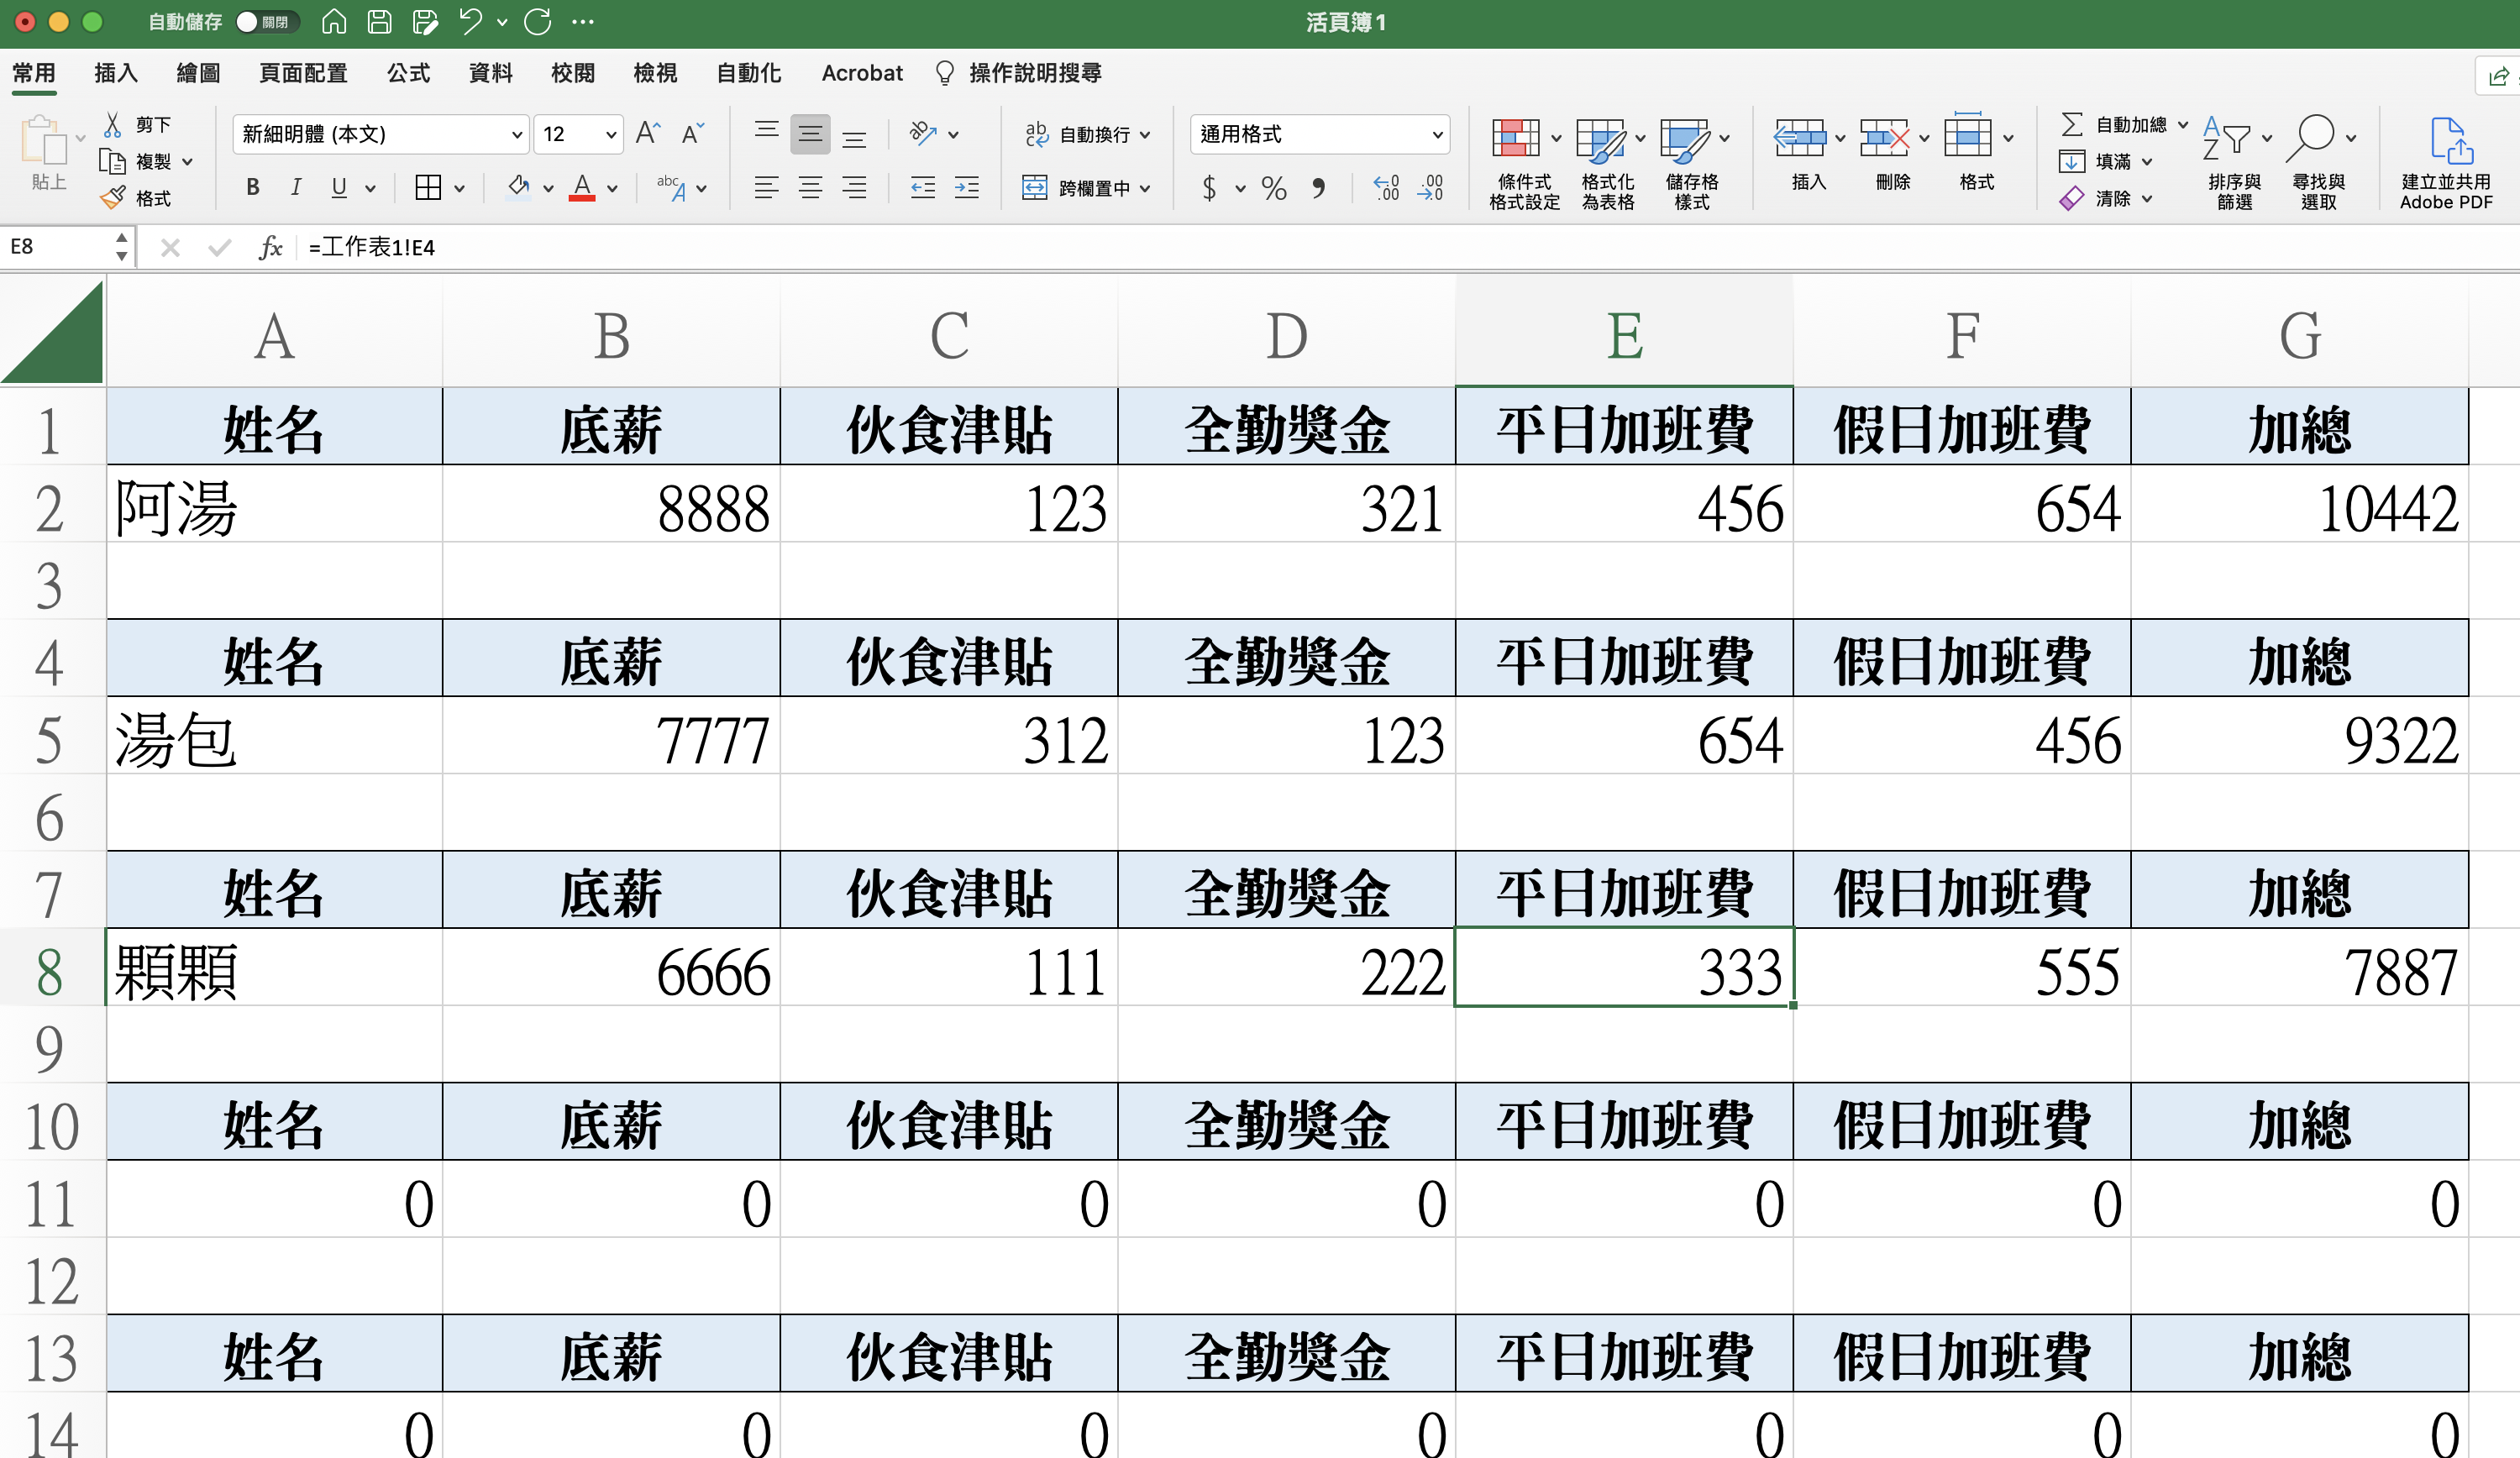Open the font name dropdown
The image size is (2520, 1458).
pos(517,134)
